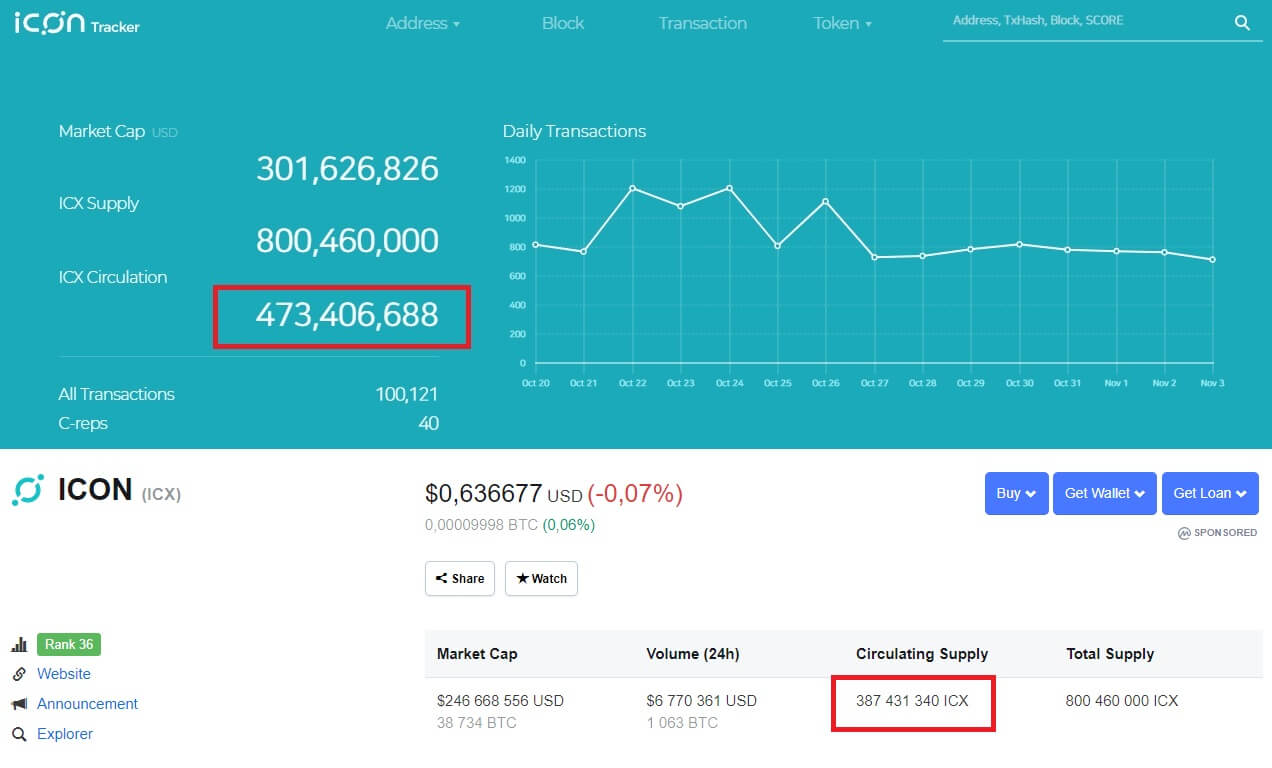Click the Oct 30 data point on chart

pyautogui.click(x=1019, y=244)
